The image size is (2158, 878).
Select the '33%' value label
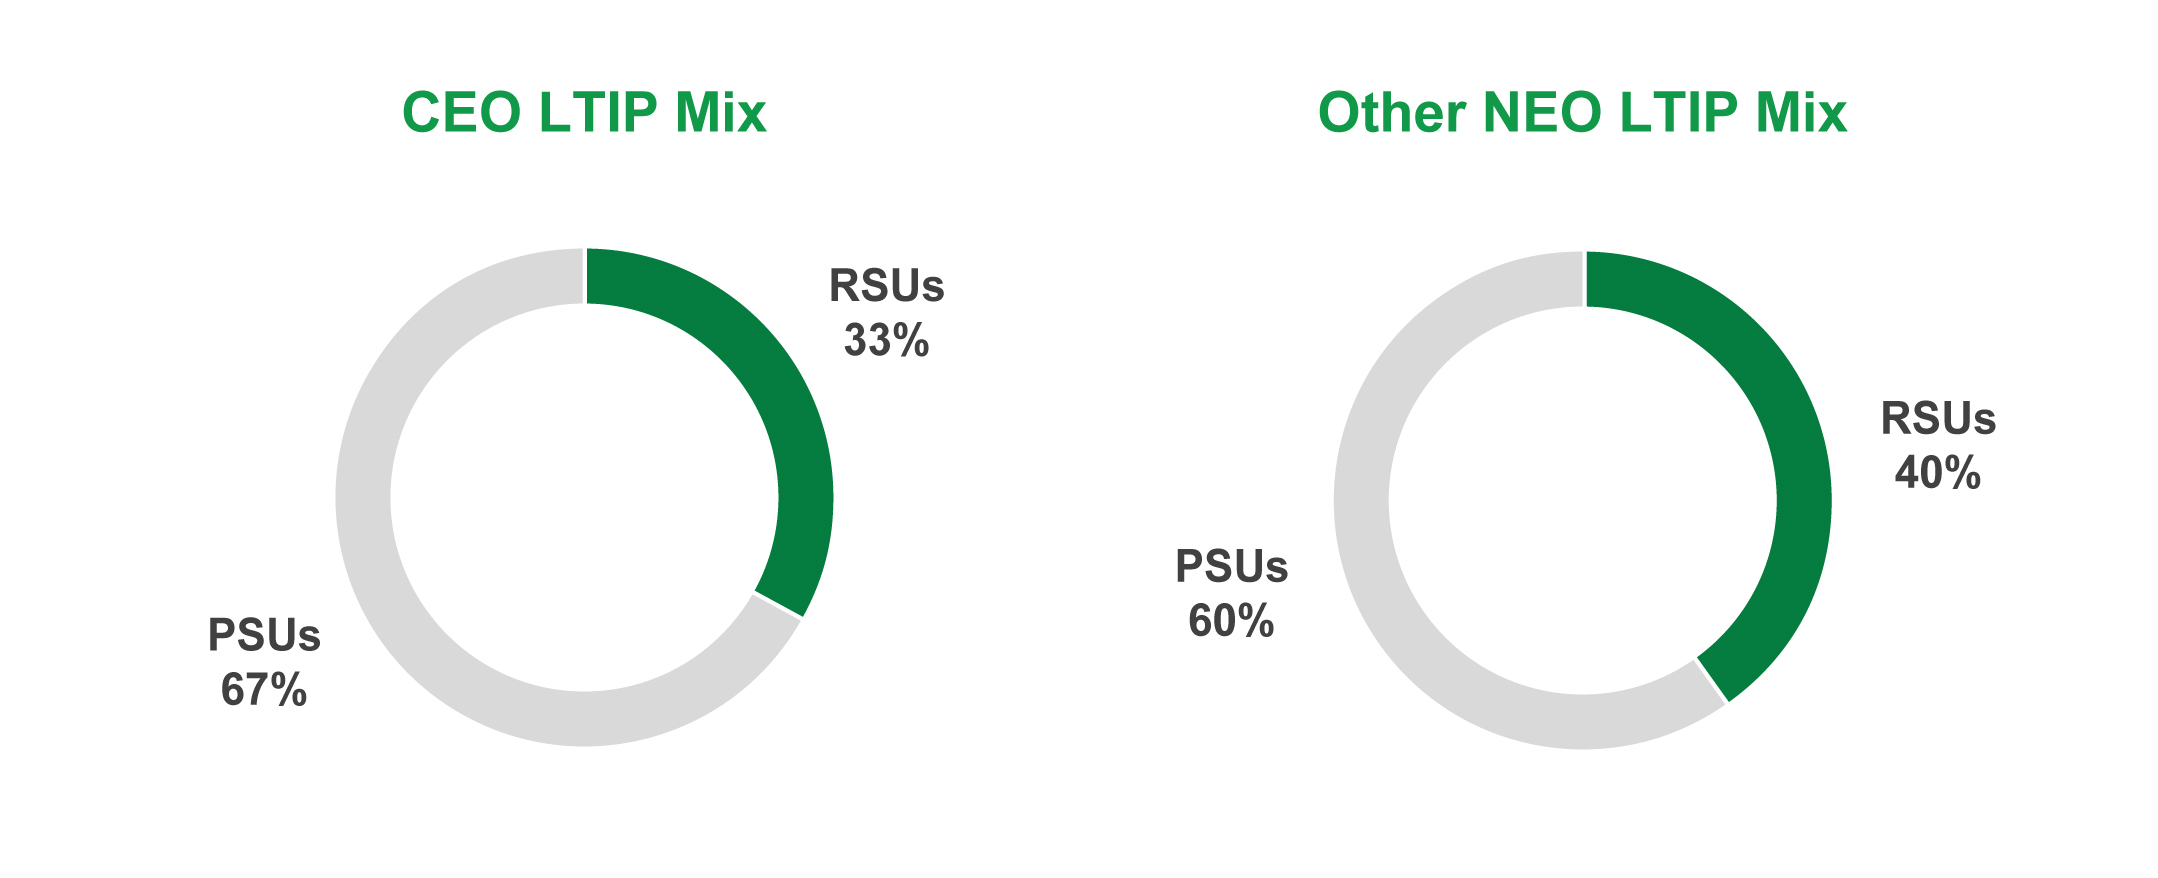pos(886,340)
